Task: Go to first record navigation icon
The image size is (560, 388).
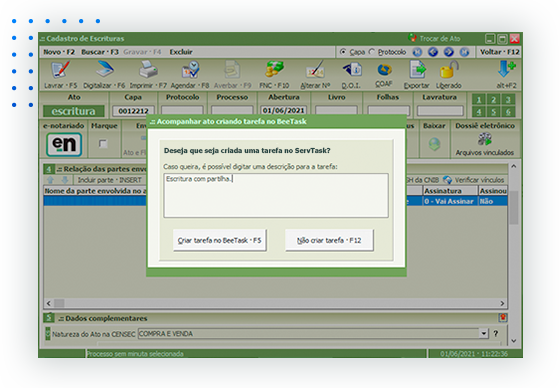Action: 417,52
